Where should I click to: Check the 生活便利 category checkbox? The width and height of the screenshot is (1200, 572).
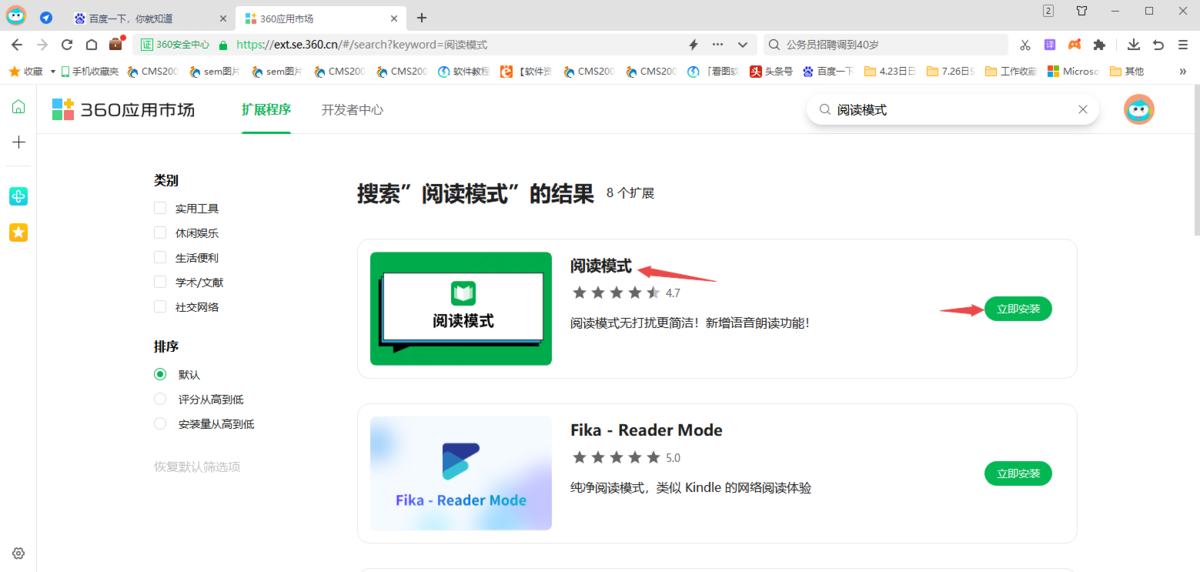point(160,258)
